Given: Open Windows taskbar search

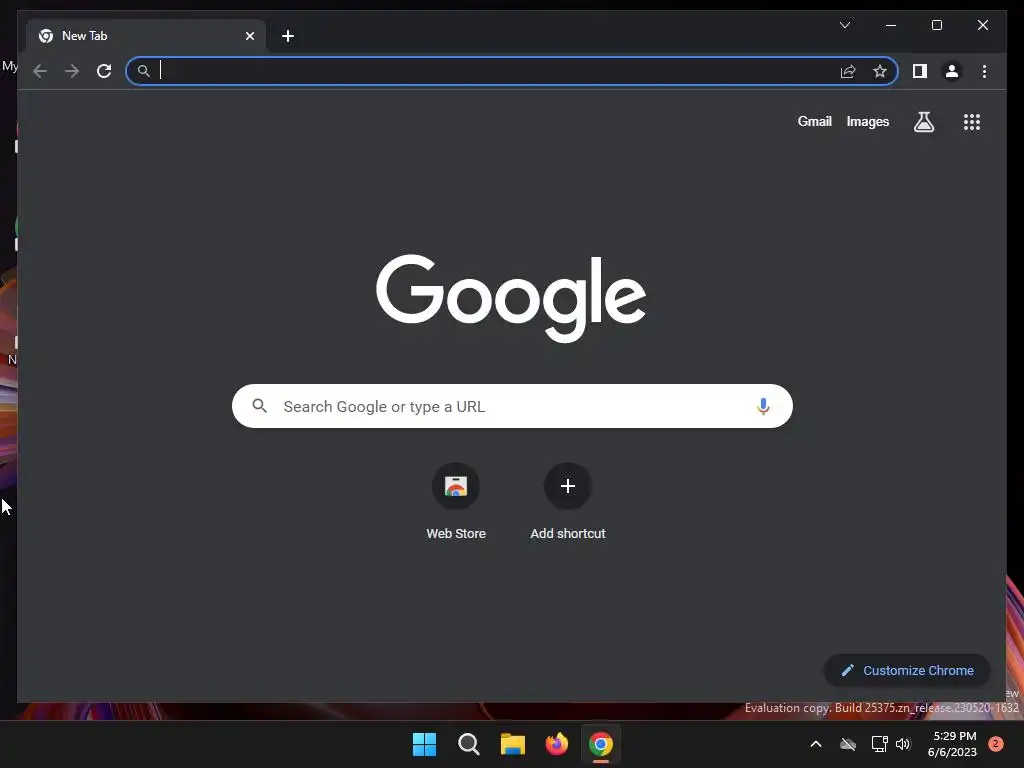Looking at the screenshot, I should (x=468, y=744).
